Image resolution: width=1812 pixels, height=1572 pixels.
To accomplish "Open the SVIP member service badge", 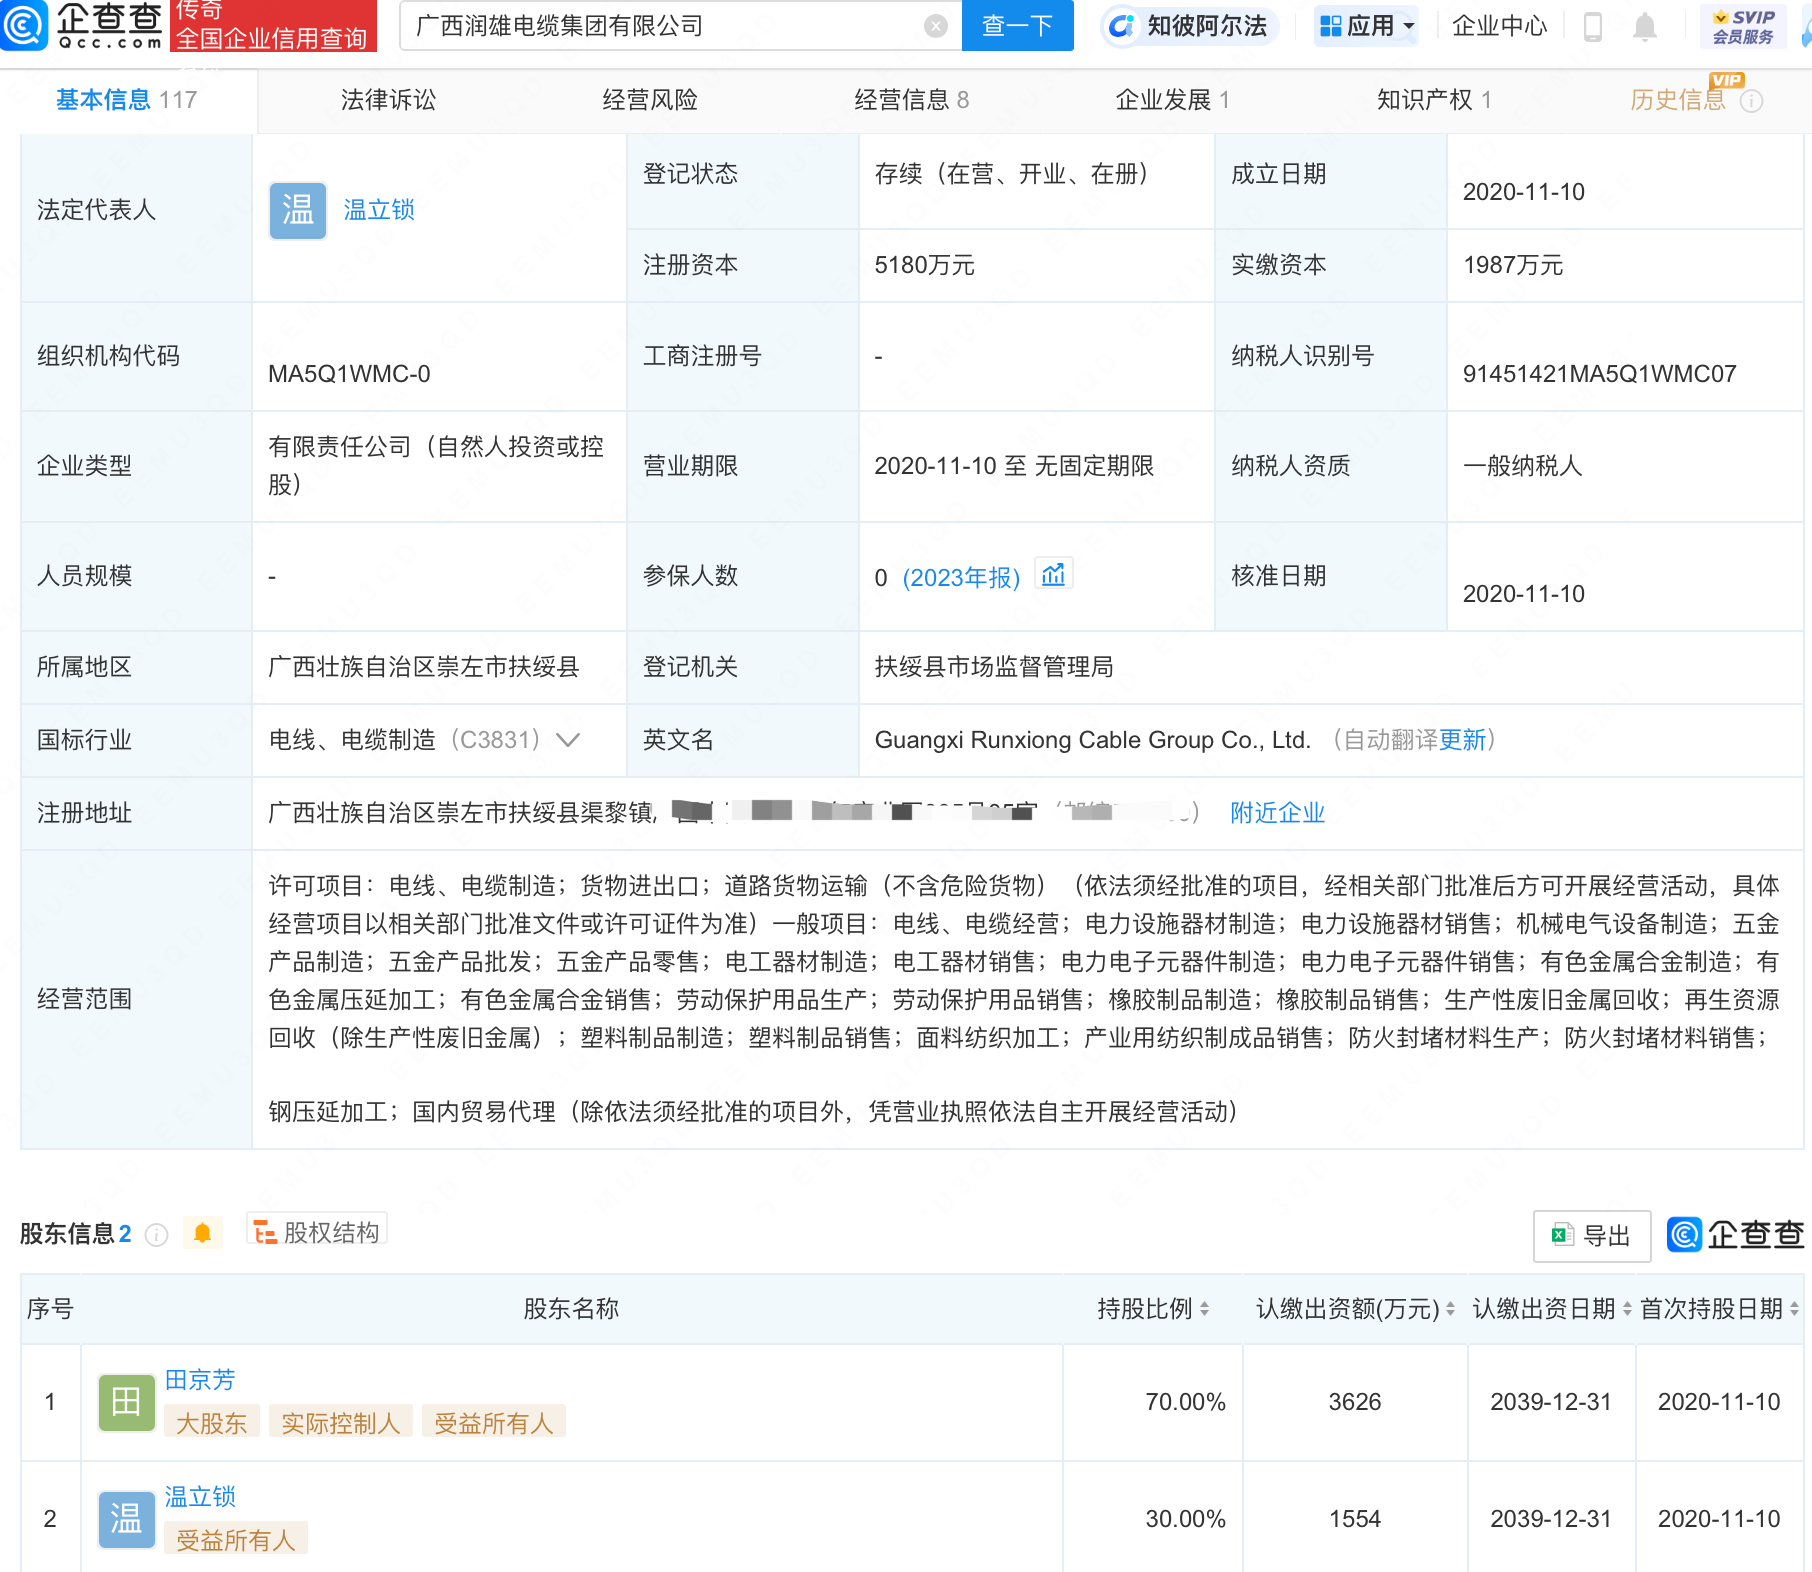I will pyautogui.click(x=1742, y=27).
